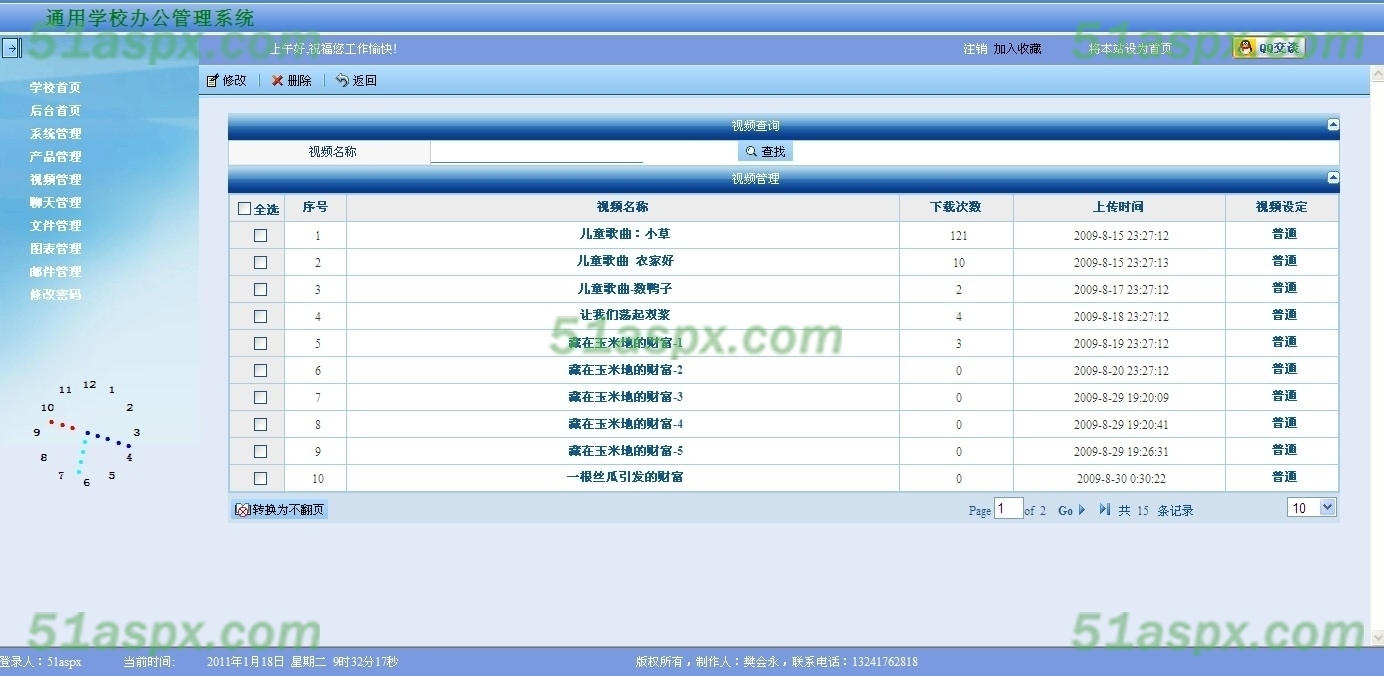Check the box for row 8 藏在玉米地的财富-4
Viewport: 1384px width, 676px height.
click(x=260, y=425)
